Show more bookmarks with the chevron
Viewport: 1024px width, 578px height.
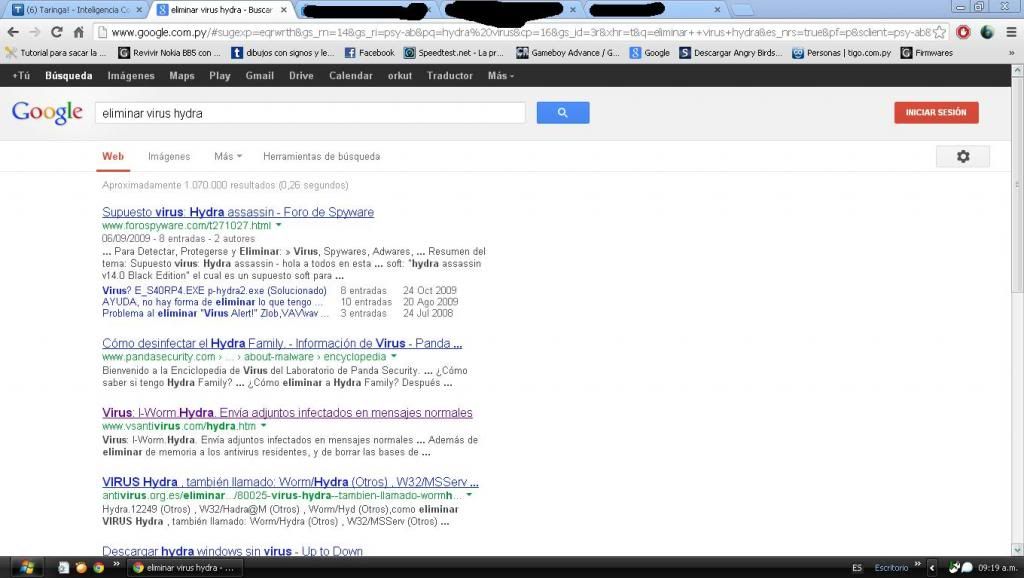coord(1012,53)
